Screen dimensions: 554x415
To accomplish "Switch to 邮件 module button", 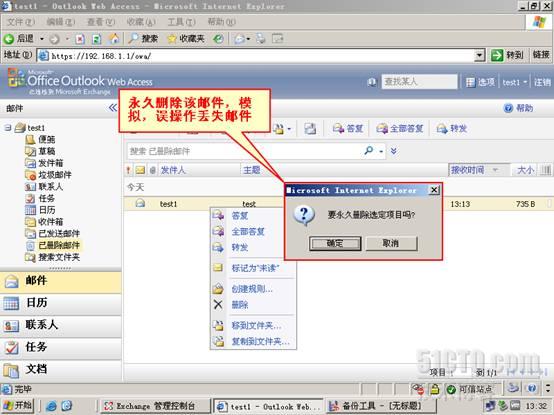I will click(60, 281).
